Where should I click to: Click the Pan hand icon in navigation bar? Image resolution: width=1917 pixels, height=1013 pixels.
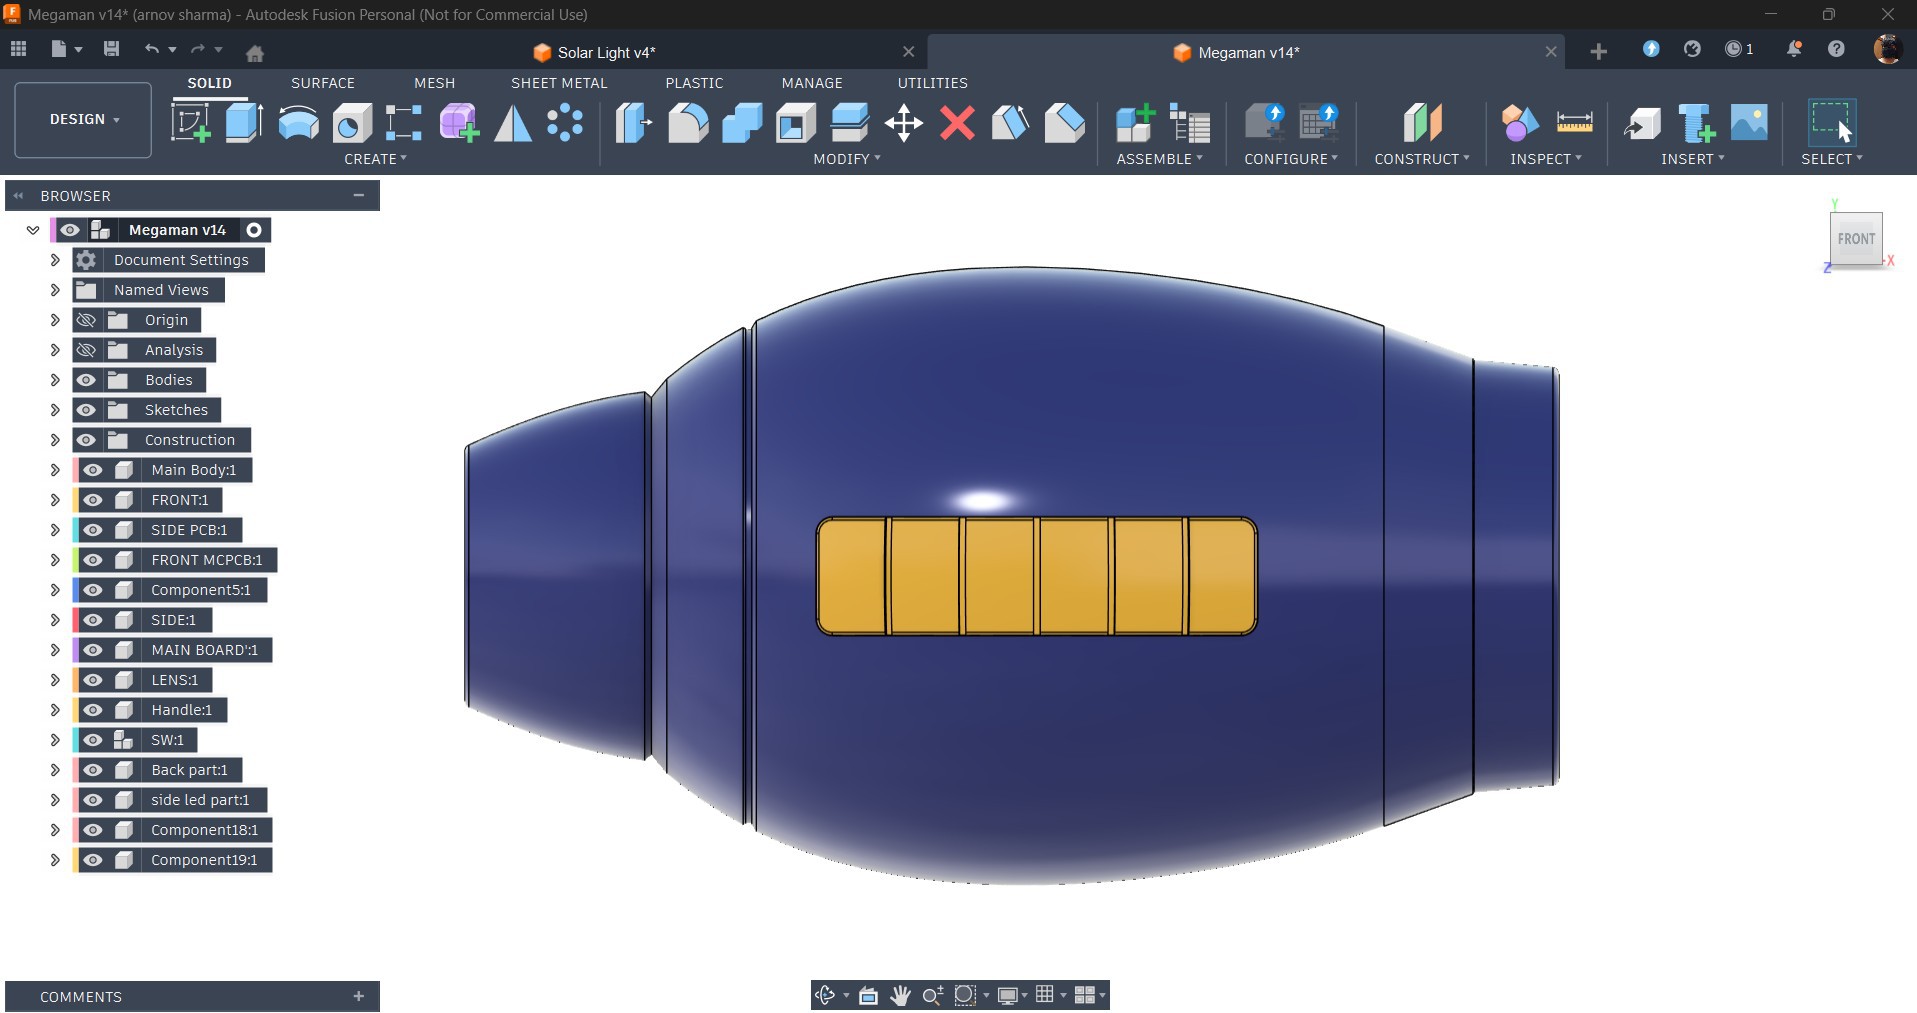click(900, 995)
